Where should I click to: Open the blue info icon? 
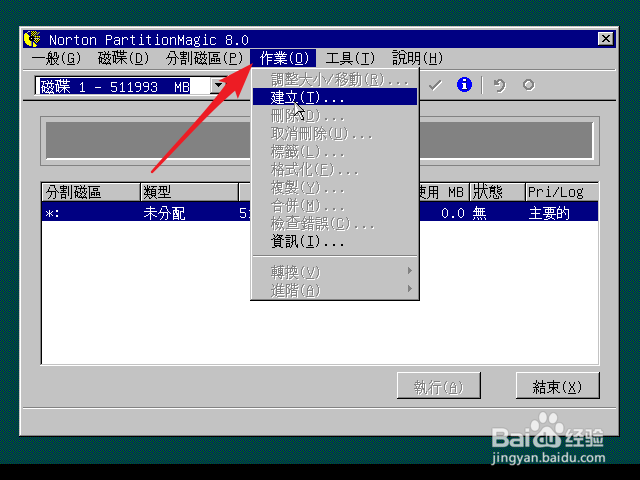tap(464, 85)
